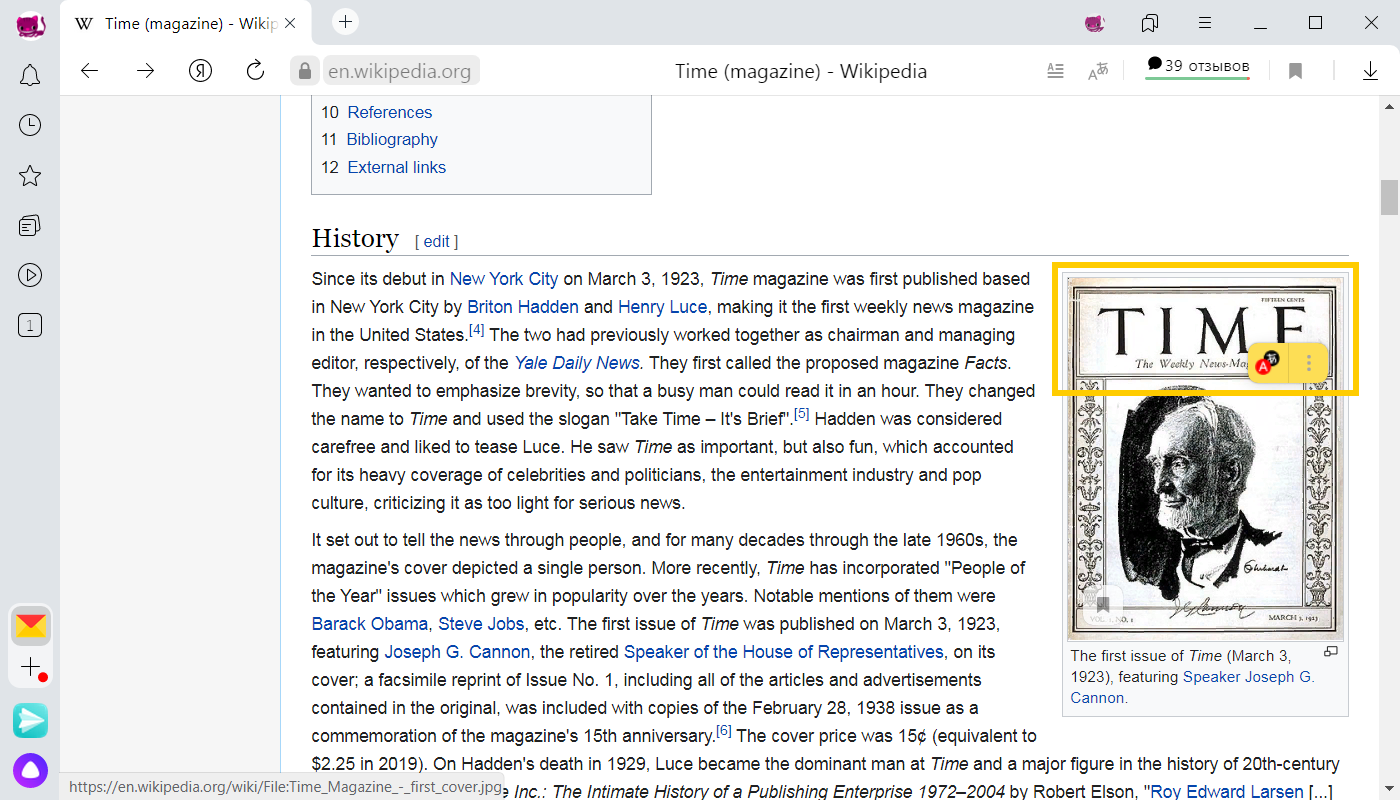Open browsing history clock icon
Viewport: 1400px width, 800px height.
(x=30, y=125)
